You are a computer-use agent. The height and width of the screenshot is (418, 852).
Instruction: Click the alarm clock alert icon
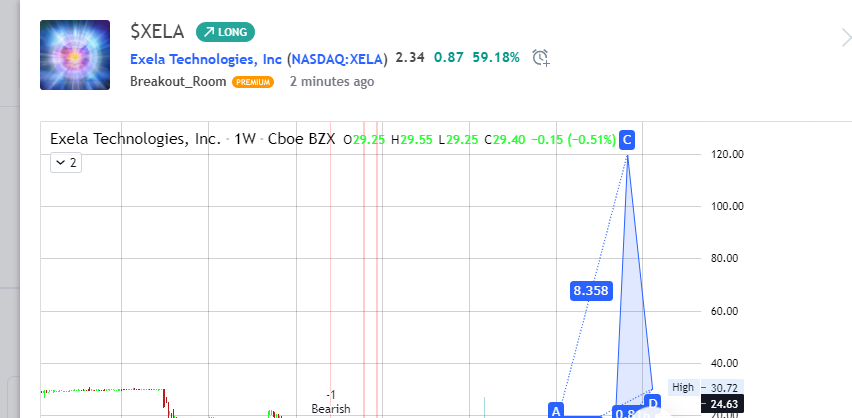(x=541, y=57)
